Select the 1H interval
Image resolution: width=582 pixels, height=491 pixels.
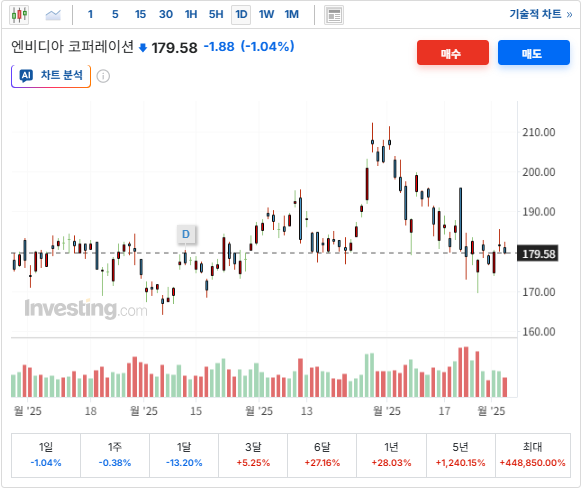[x=191, y=14]
